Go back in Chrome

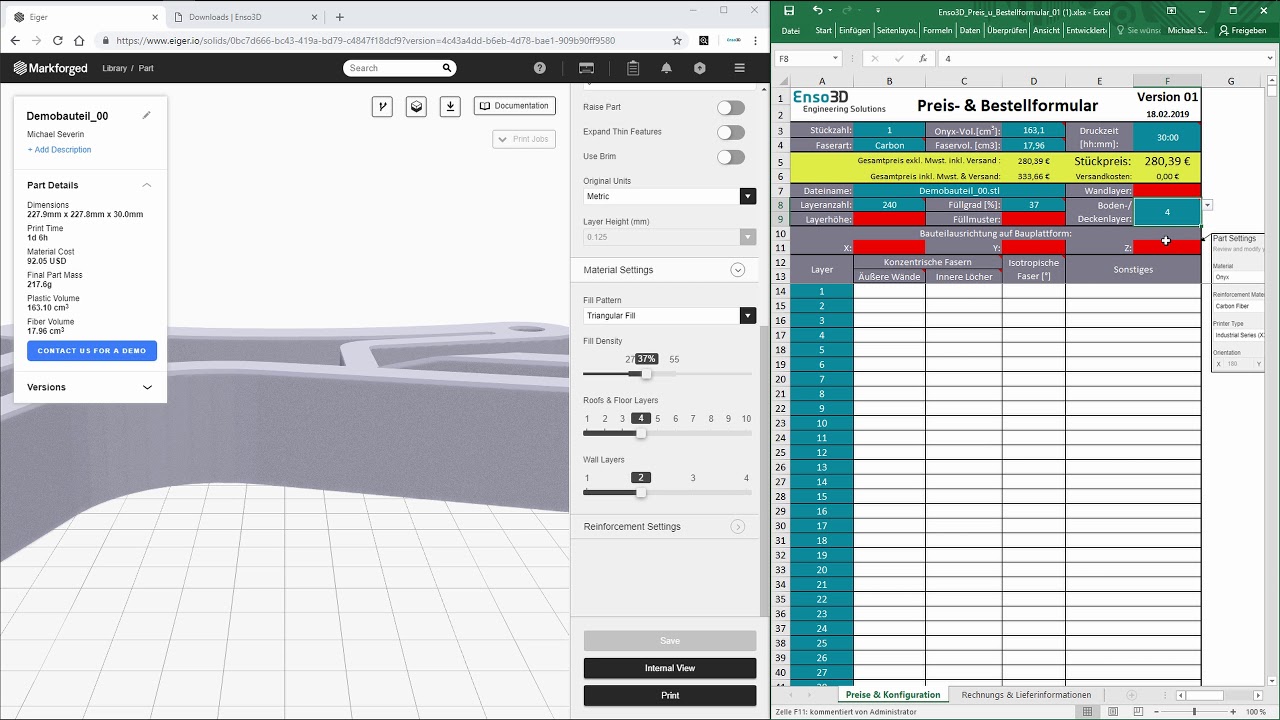[x=15, y=41]
